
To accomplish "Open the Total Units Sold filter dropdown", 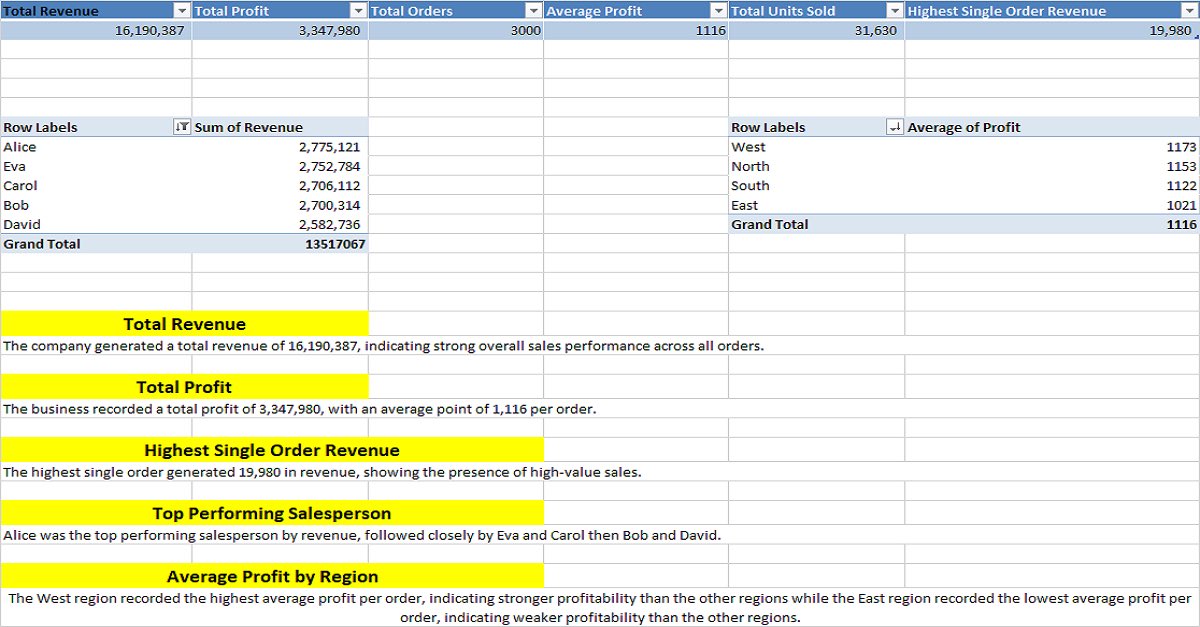I will tap(894, 11).
